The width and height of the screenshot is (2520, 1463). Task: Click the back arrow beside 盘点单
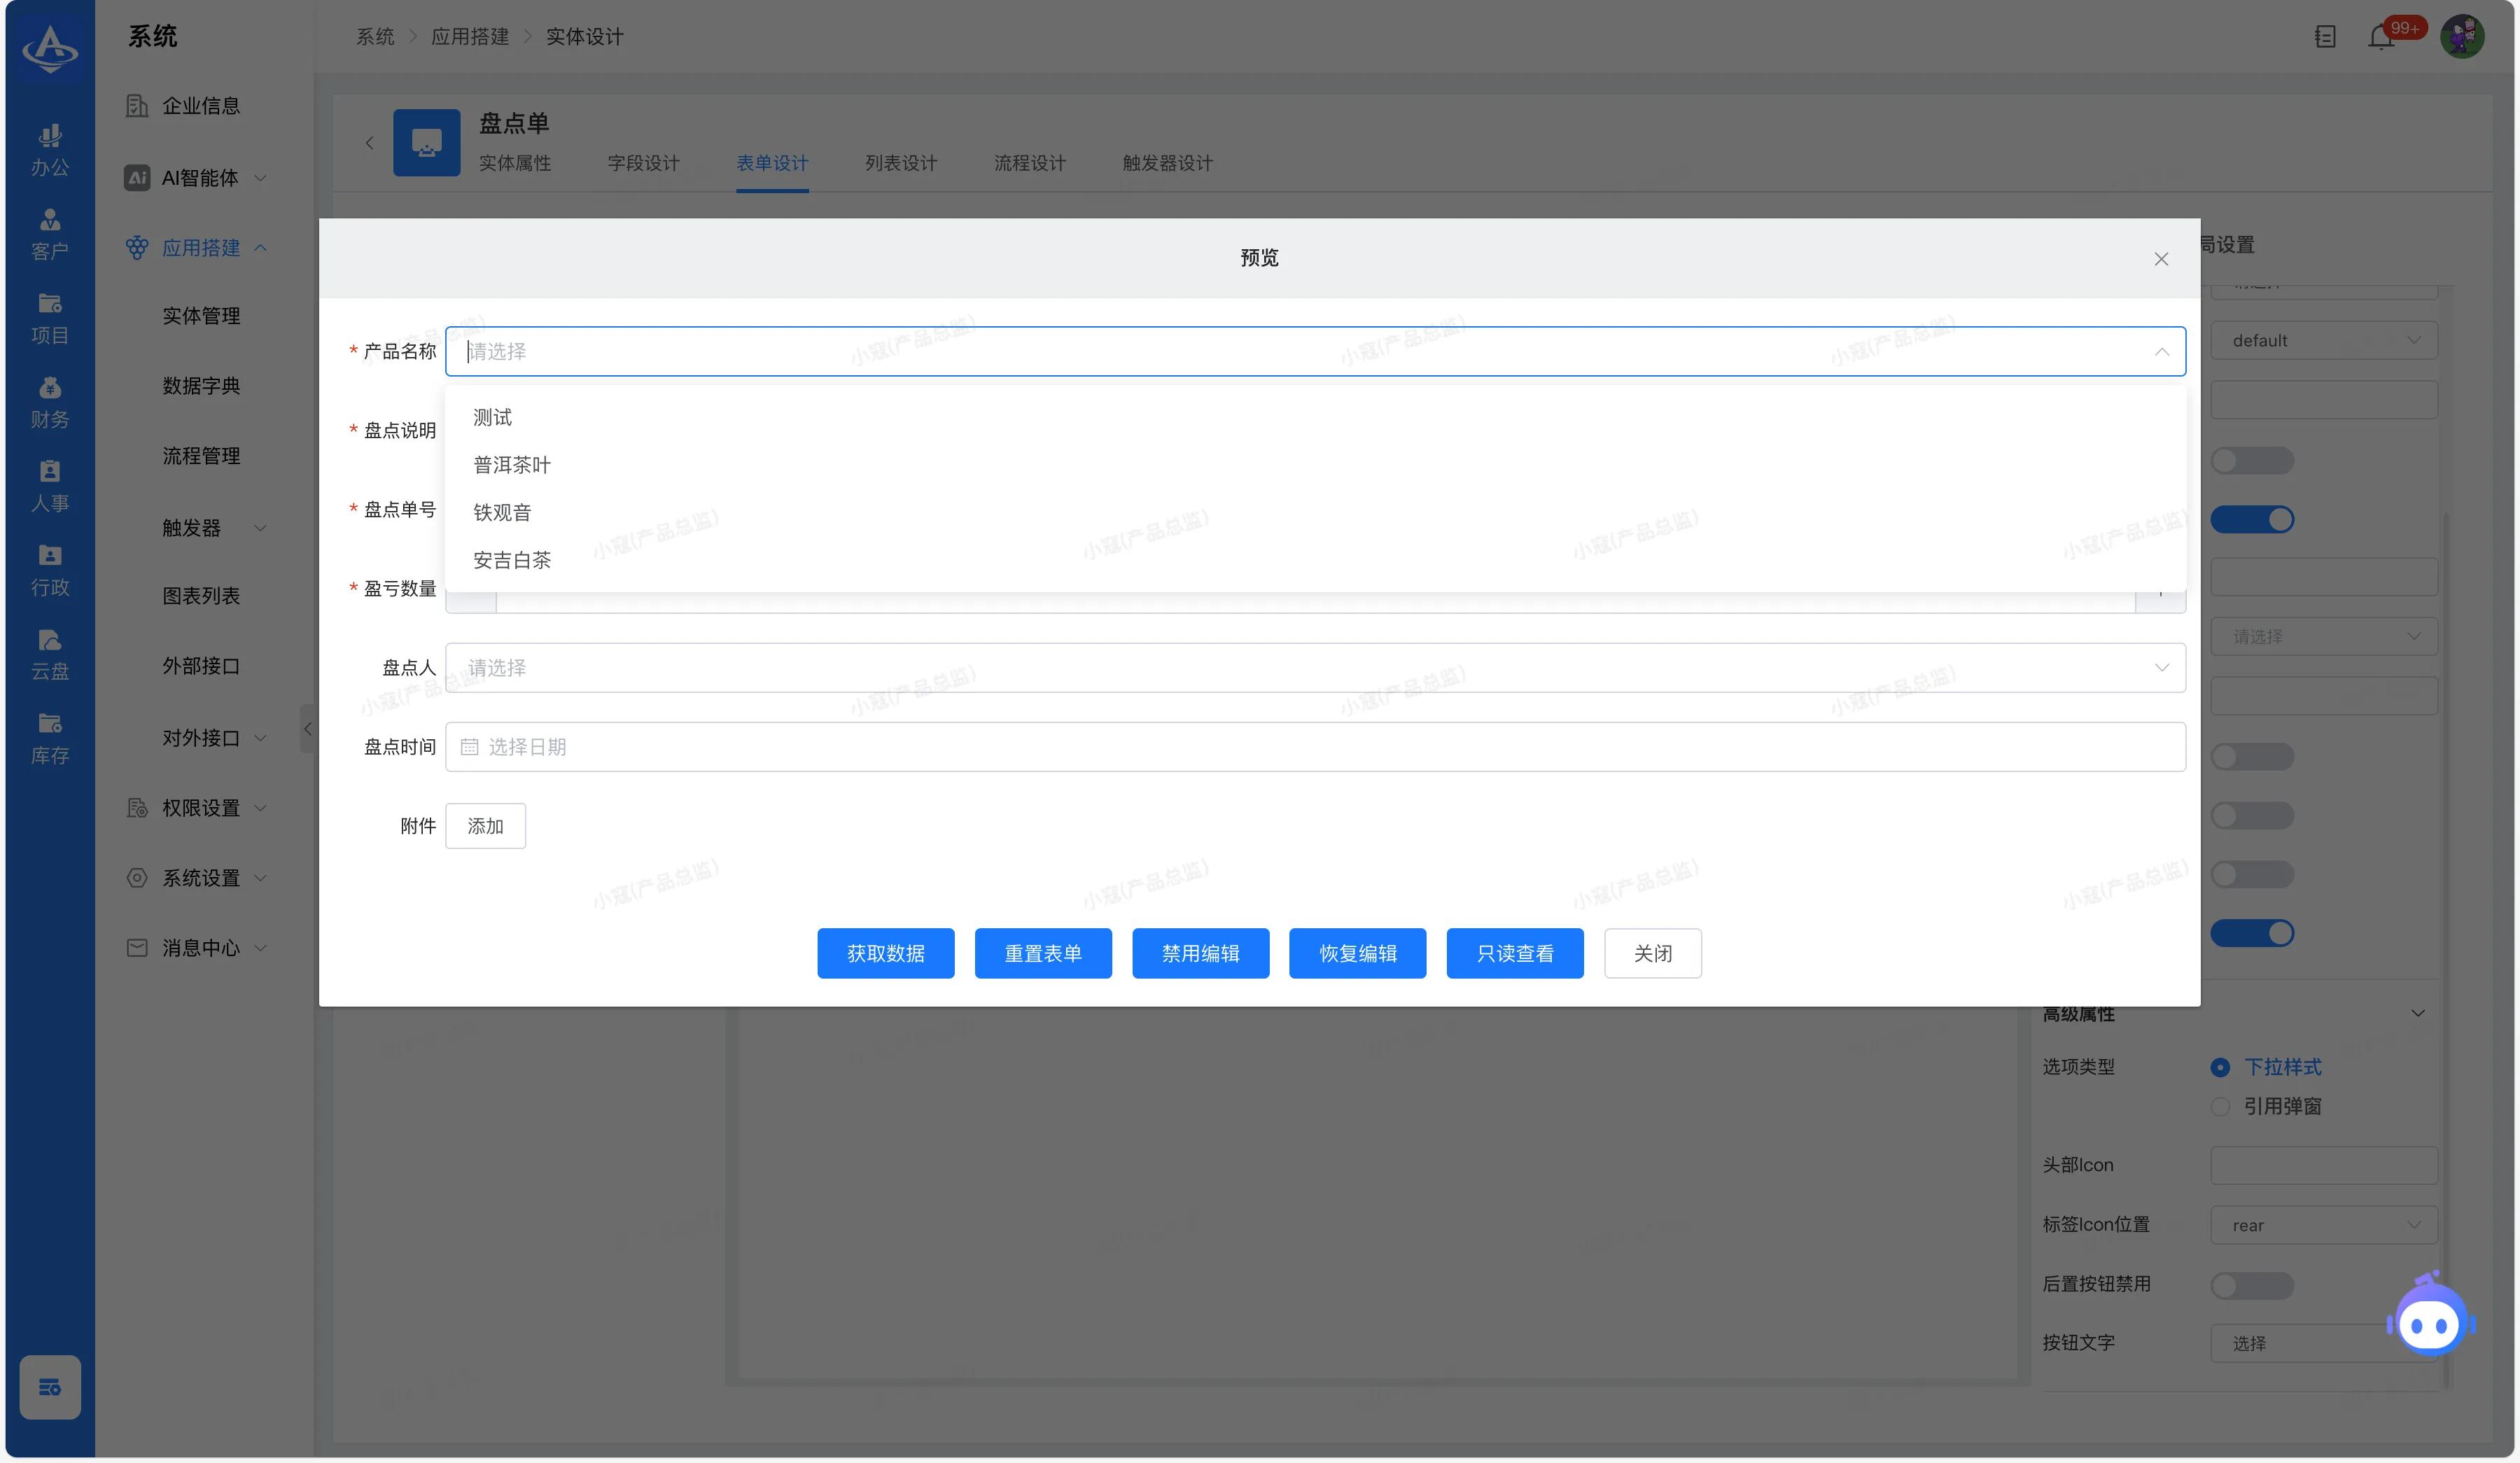point(369,143)
